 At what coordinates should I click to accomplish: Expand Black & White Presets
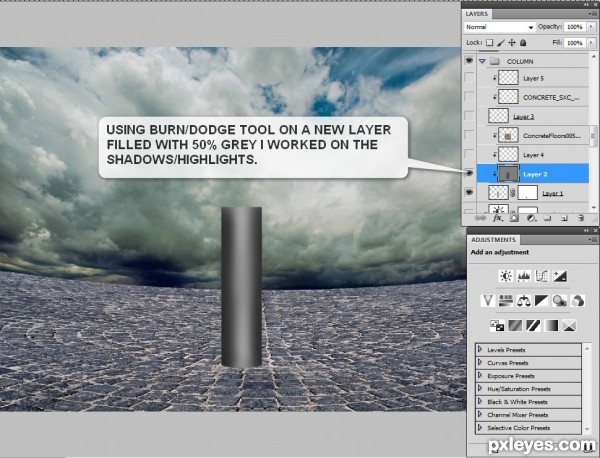480,401
